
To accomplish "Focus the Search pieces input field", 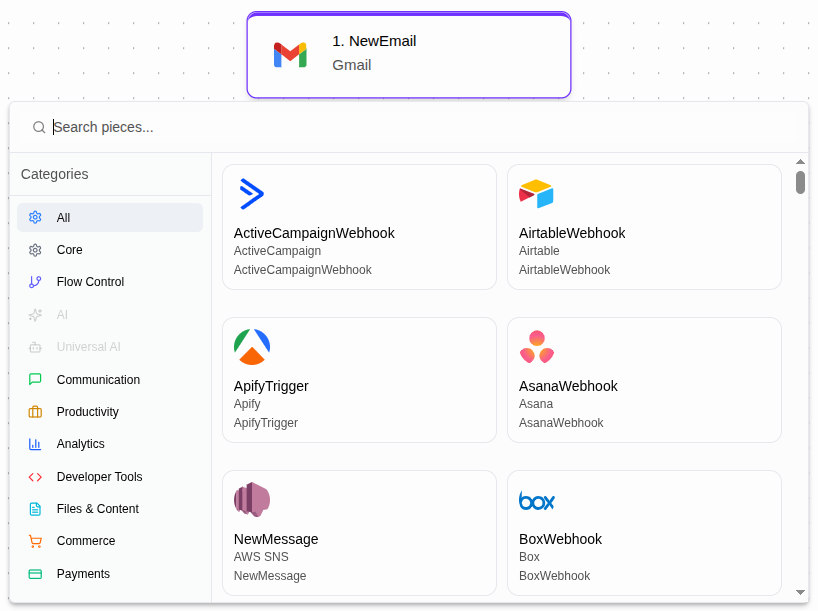I will pos(400,127).
